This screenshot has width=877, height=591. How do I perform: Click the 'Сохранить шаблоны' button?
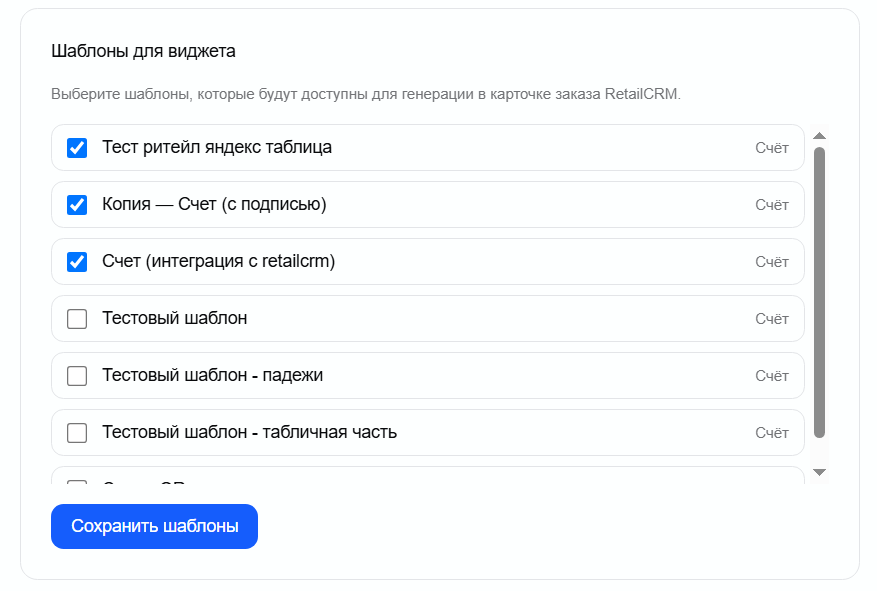click(x=154, y=526)
